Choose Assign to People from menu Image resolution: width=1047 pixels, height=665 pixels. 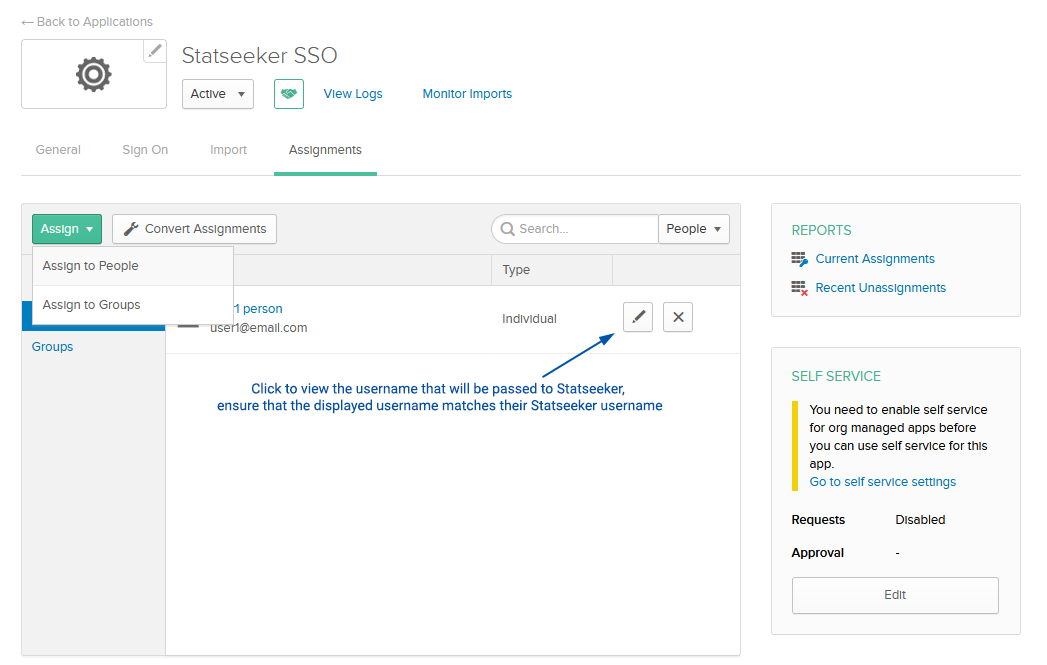pyautogui.click(x=133, y=266)
